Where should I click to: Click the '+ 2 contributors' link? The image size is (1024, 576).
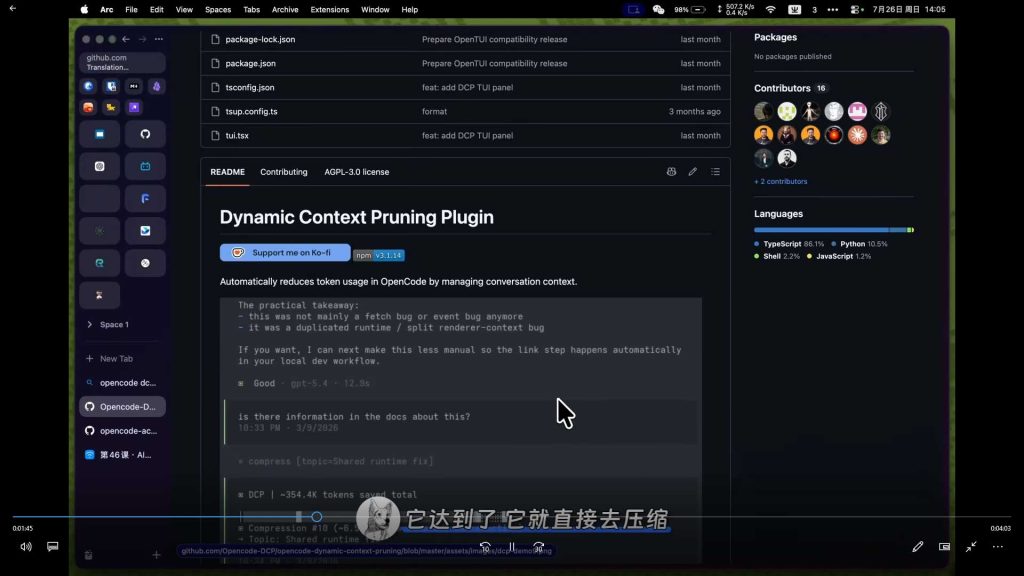pyautogui.click(x=780, y=182)
